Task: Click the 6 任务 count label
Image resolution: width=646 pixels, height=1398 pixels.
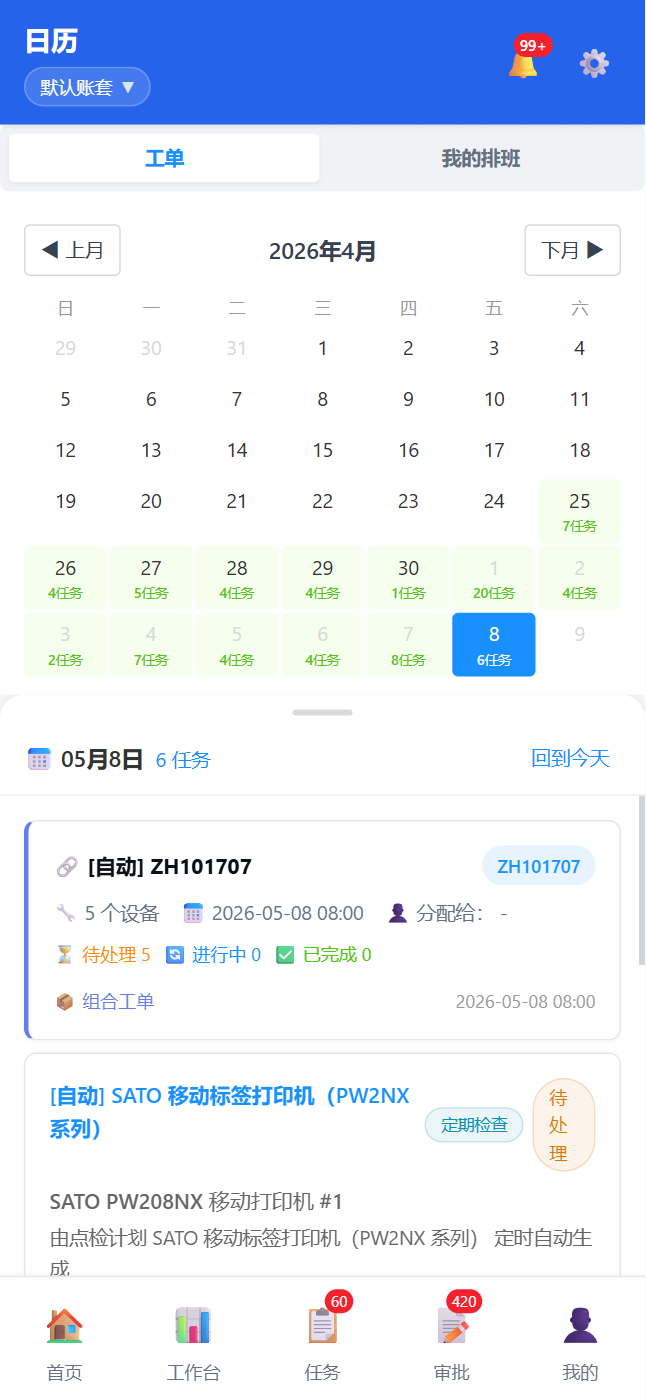Action: click(x=183, y=760)
